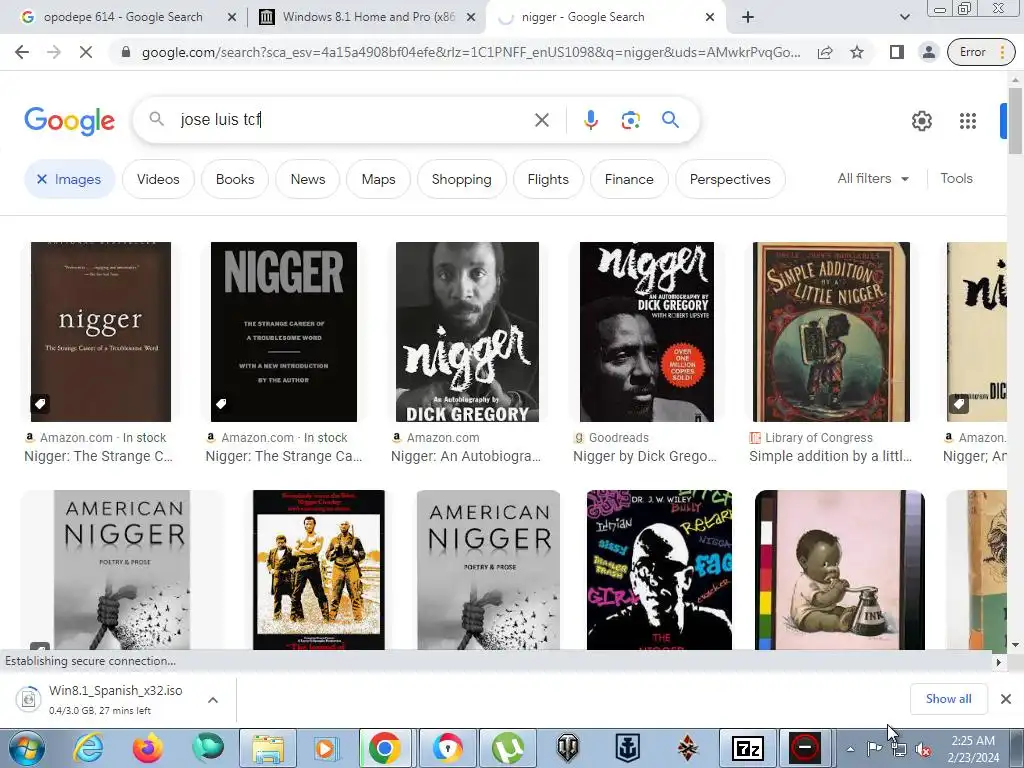The height and width of the screenshot is (768, 1024).
Task: Open Windows Explorer from the taskbar
Action: point(268,748)
